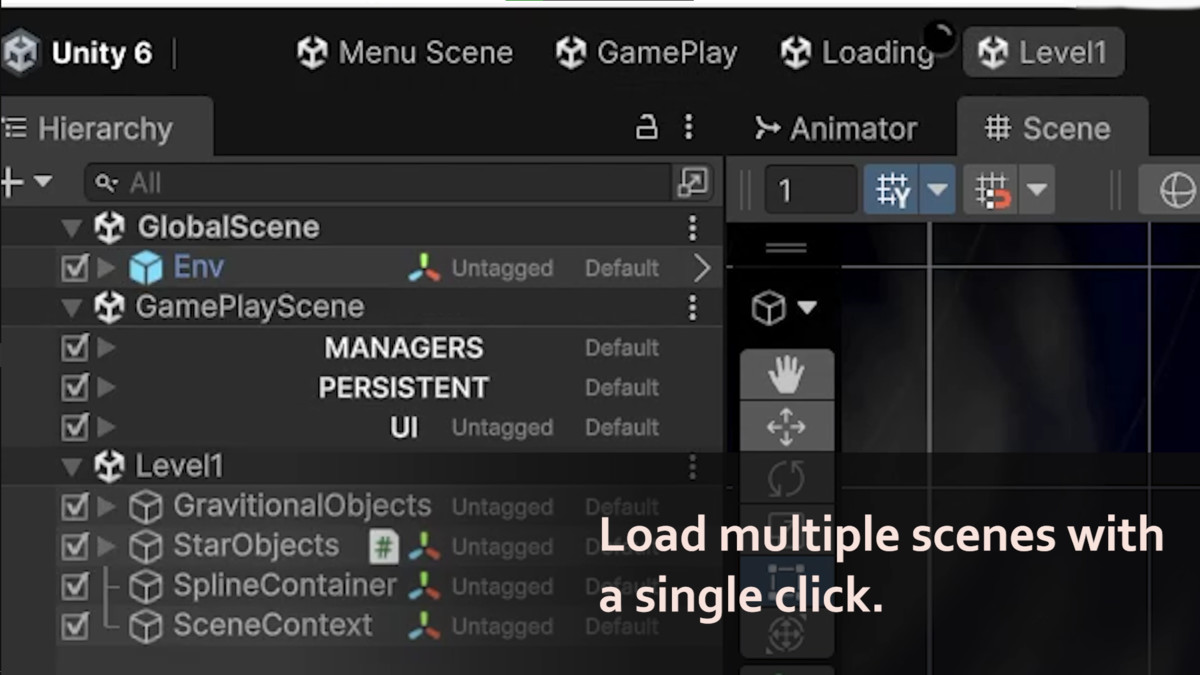Toggle the Env object checkbox
The width and height of the screenshot is (1200, 675).
pyautogui.click(x=75, y=268)
